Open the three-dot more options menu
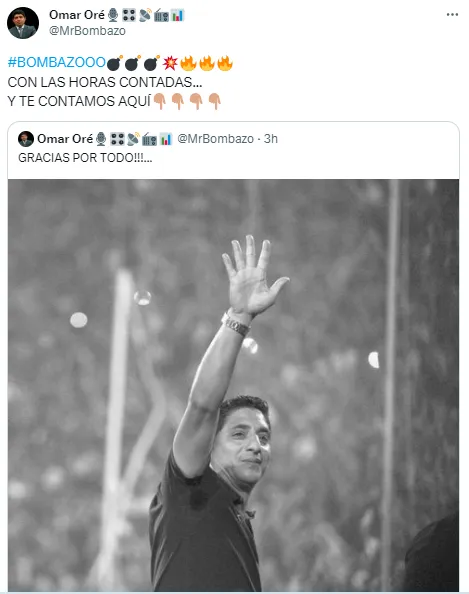469x594 pixels. (452, 14)
